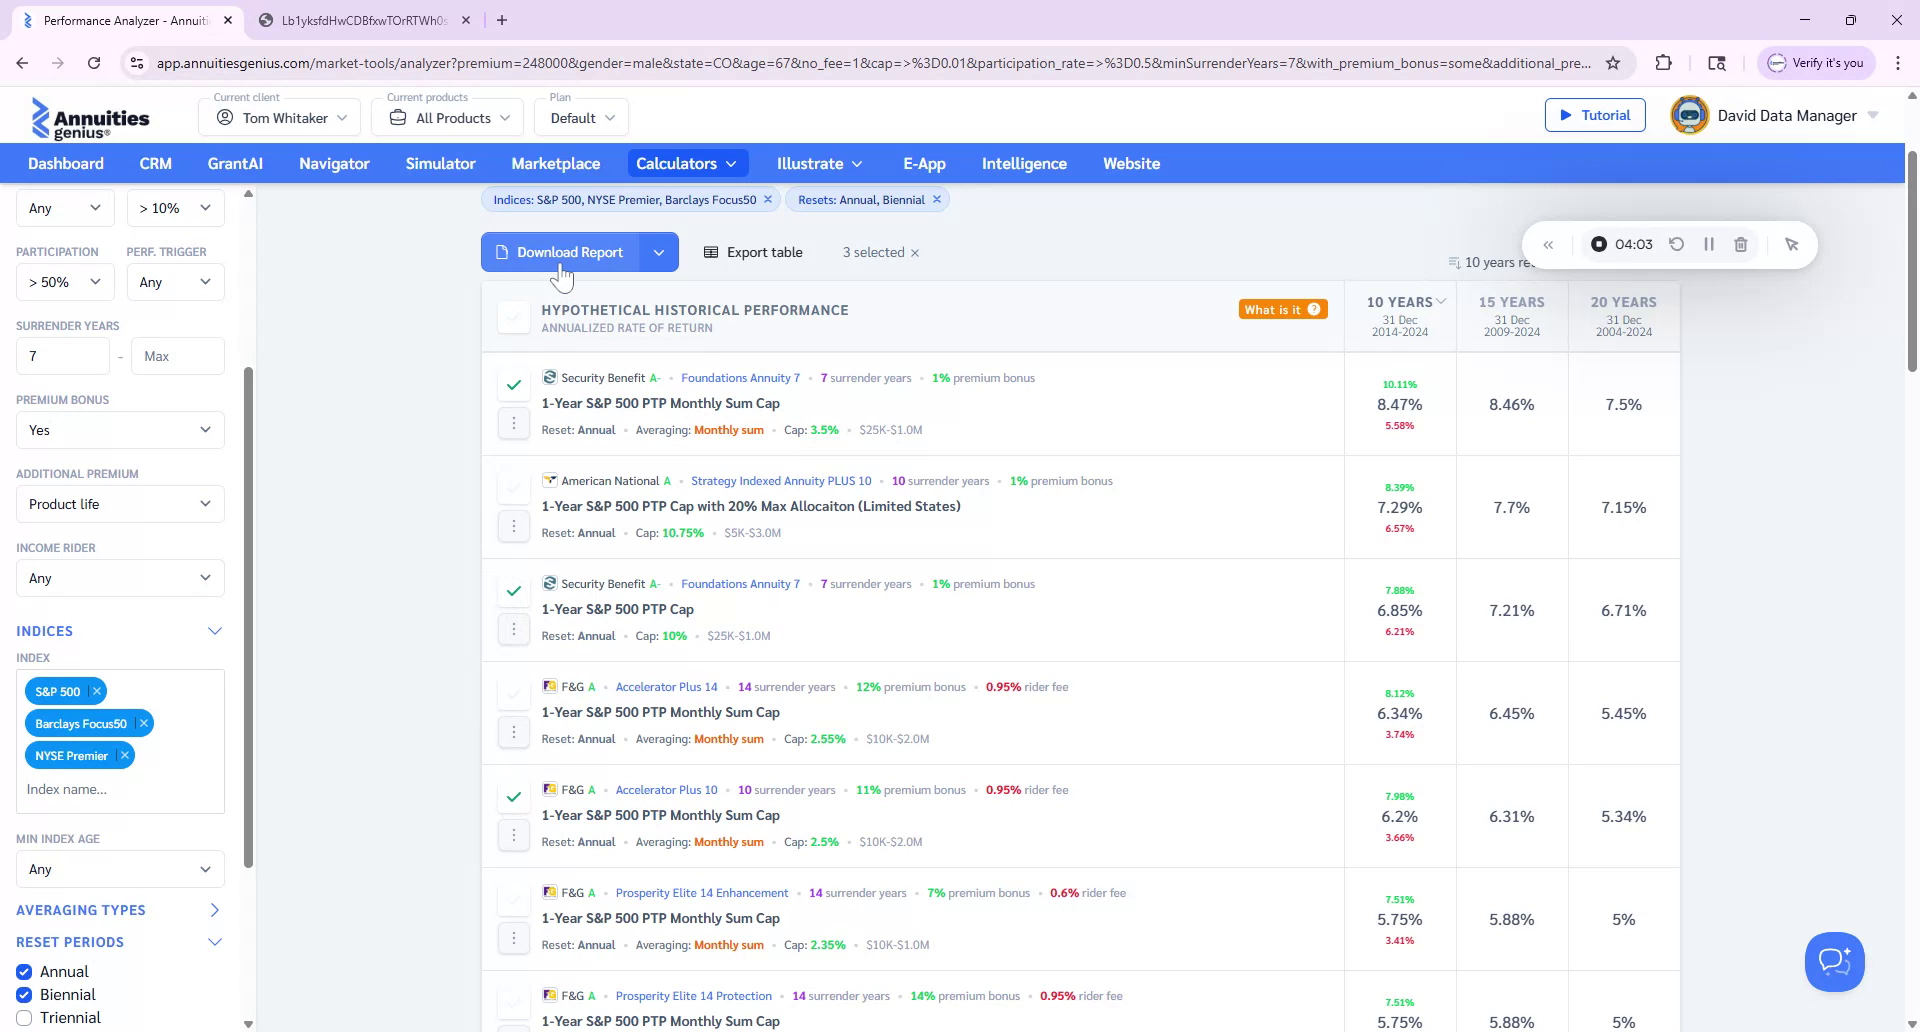
Task: Open the Strategy Indexed Annuity PLUS 10 link
Action: pyautogui.click(x=780, y=481)
